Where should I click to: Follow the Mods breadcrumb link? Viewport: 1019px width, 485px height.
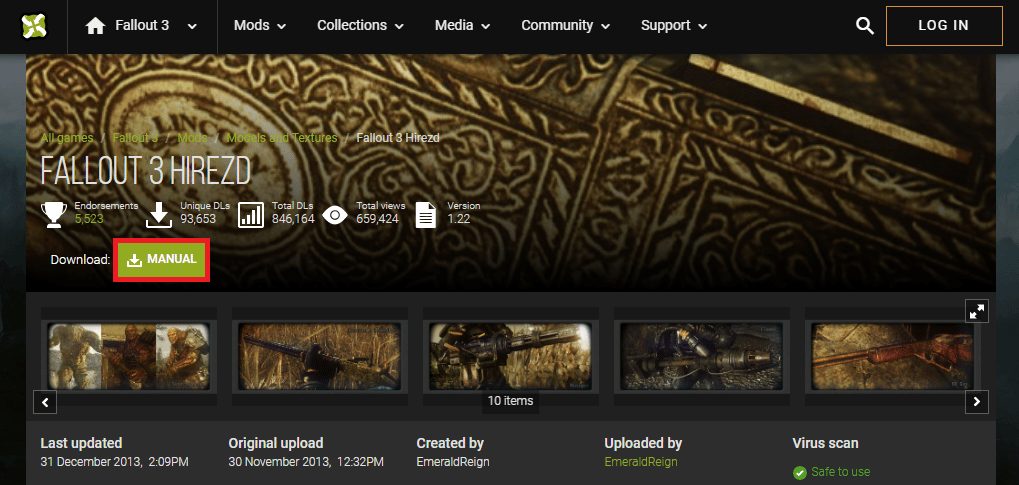192,138
